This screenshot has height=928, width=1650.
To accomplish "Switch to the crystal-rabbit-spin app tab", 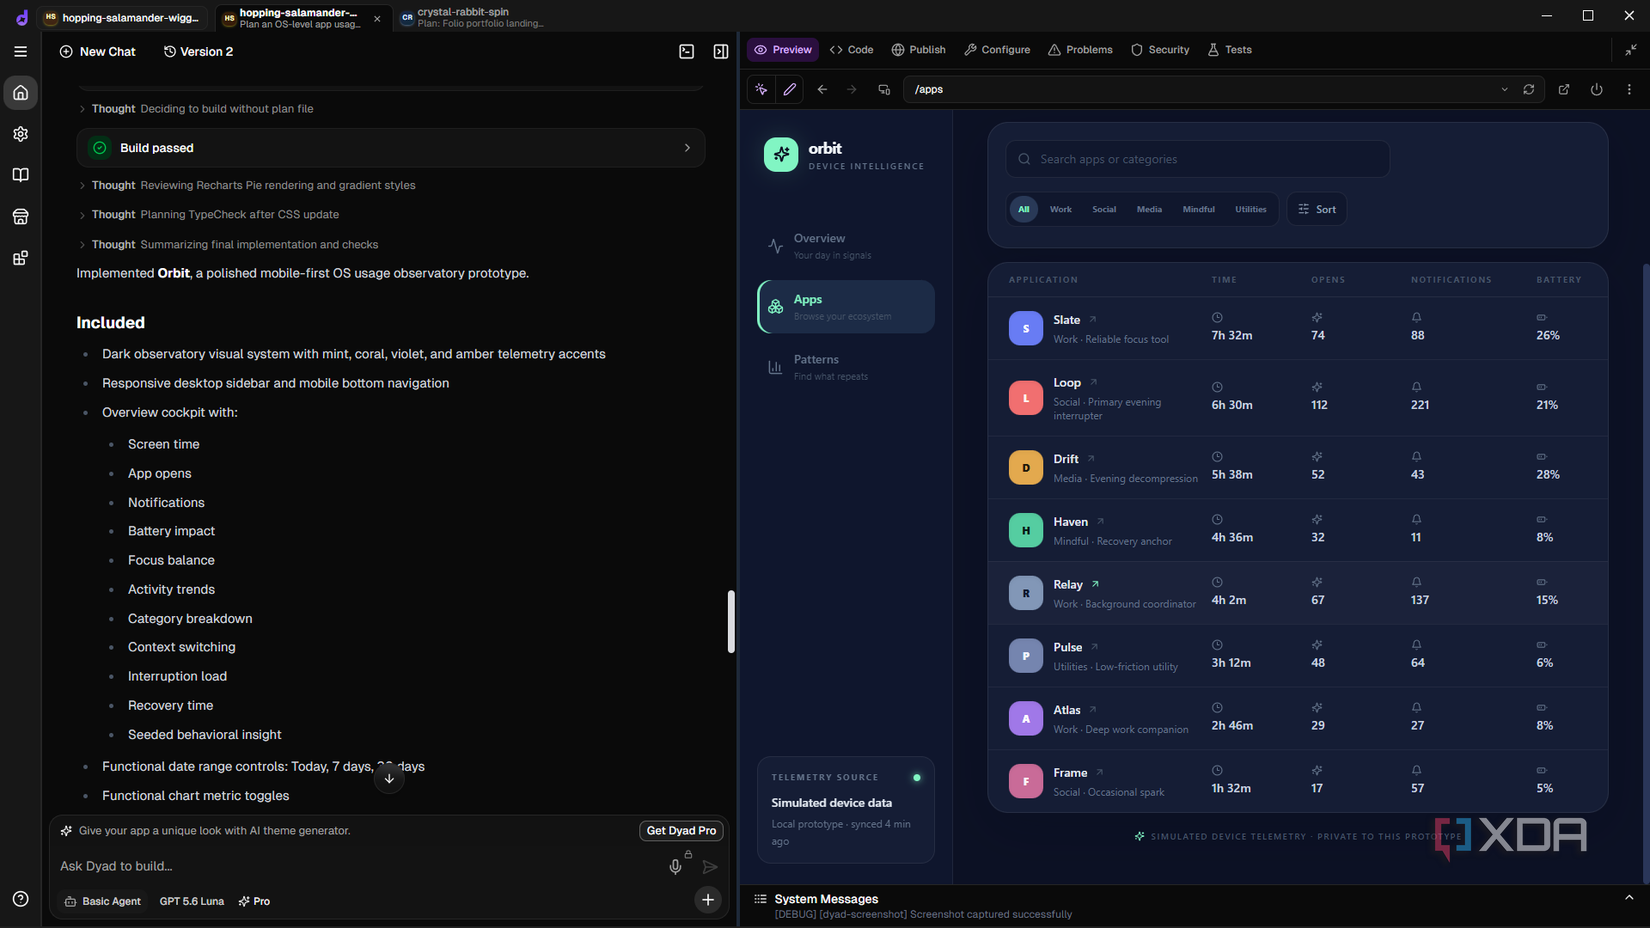I will click(473, 18).
